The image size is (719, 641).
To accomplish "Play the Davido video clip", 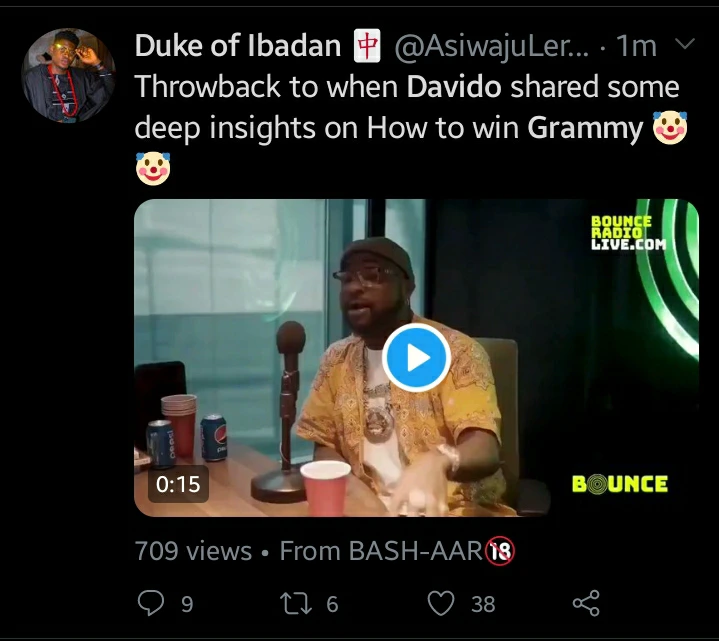I will tap(416, 357).
